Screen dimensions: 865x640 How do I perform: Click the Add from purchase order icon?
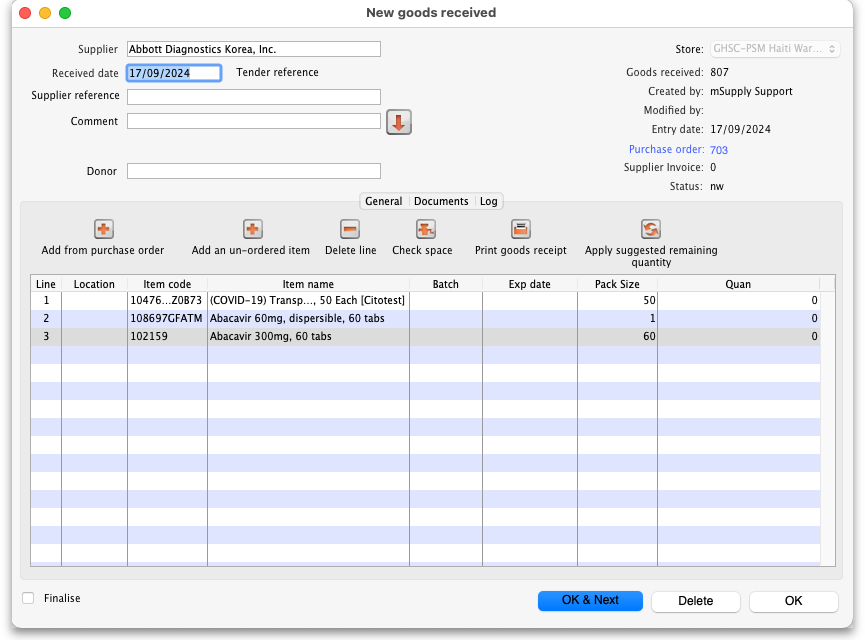(x=103, y=229)
